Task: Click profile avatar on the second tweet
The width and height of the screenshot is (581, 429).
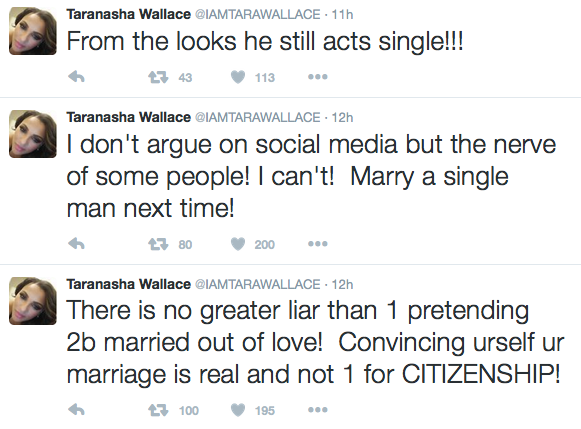Action: [33, 134]
